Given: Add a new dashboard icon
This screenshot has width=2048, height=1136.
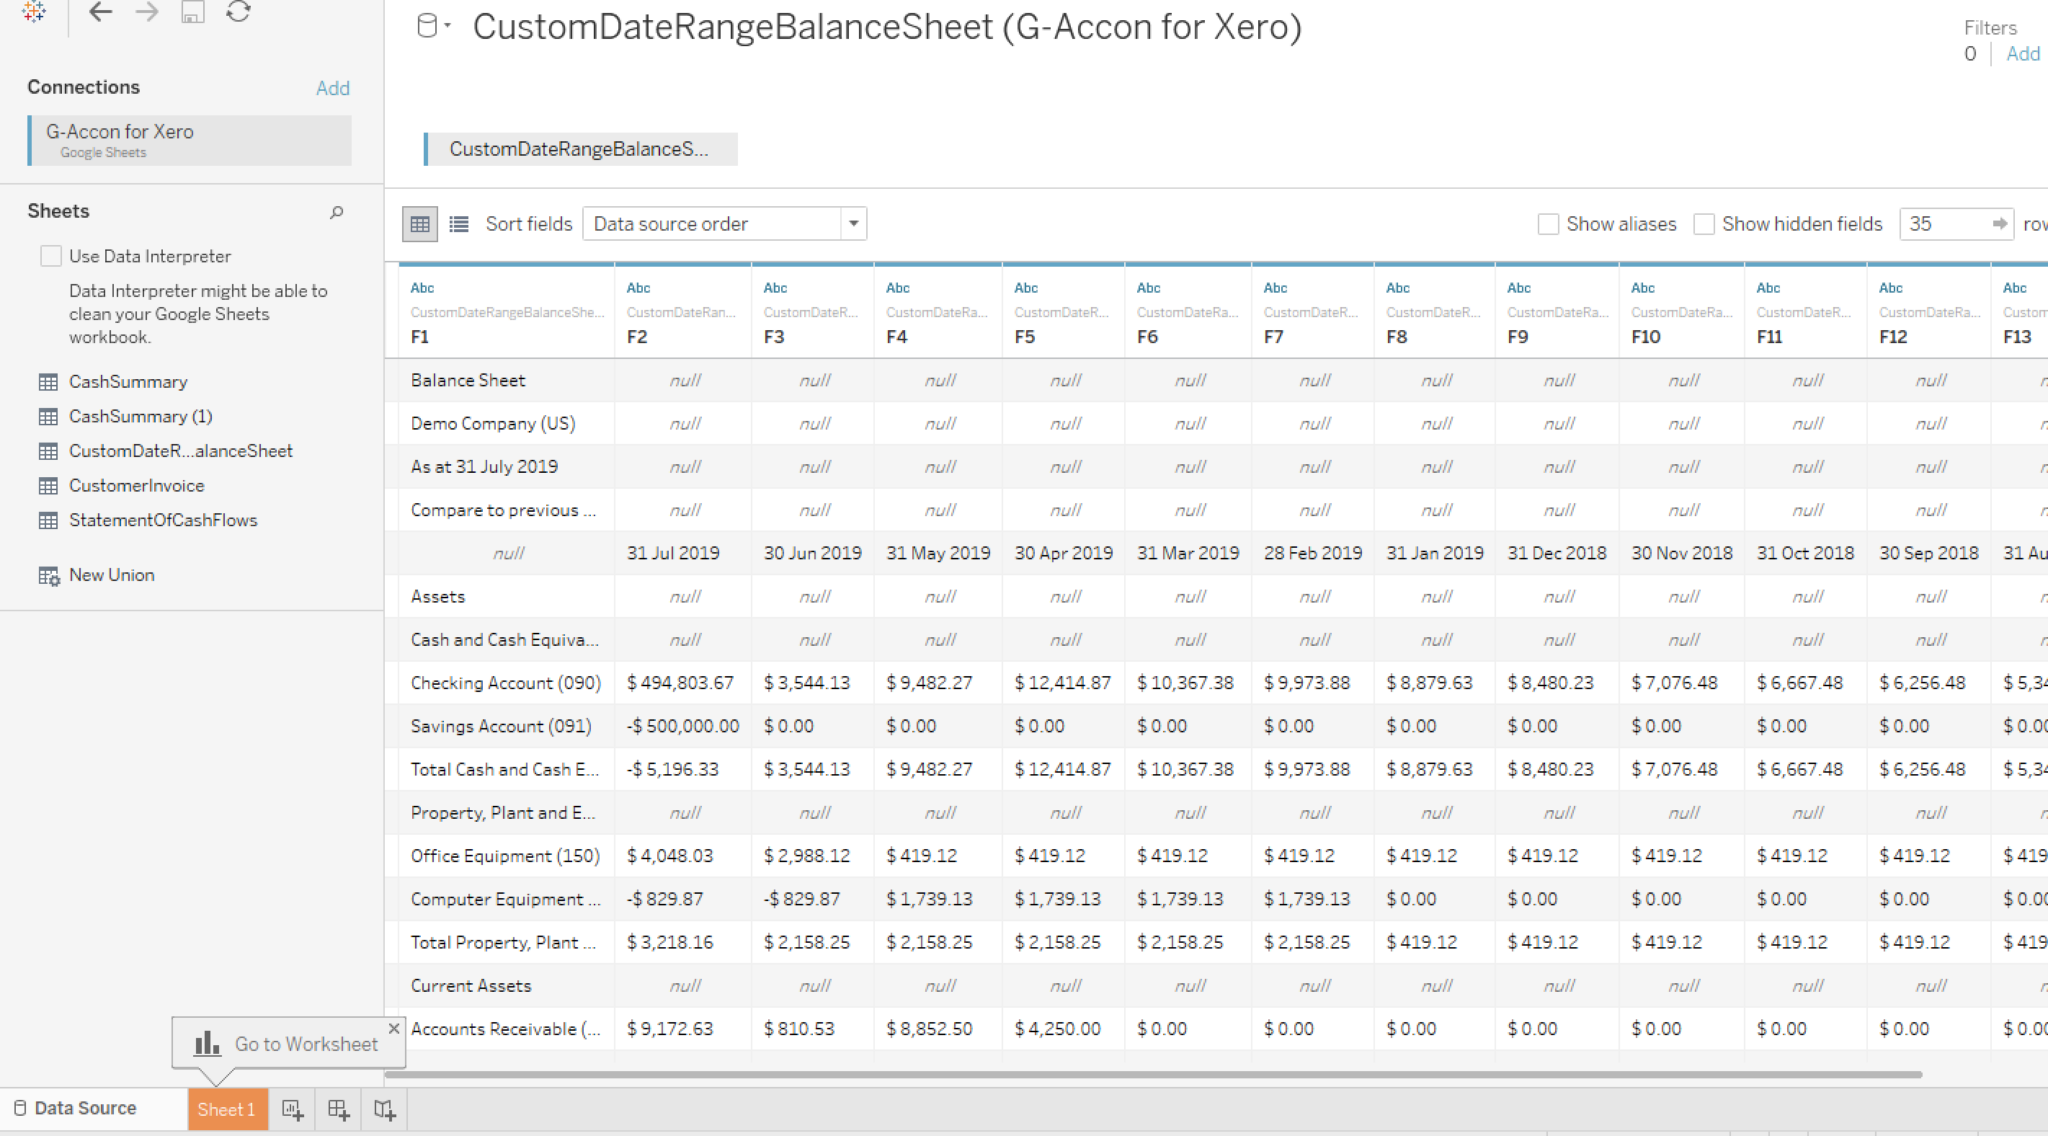Looking at the screenshot, I should click(338, 1110).
